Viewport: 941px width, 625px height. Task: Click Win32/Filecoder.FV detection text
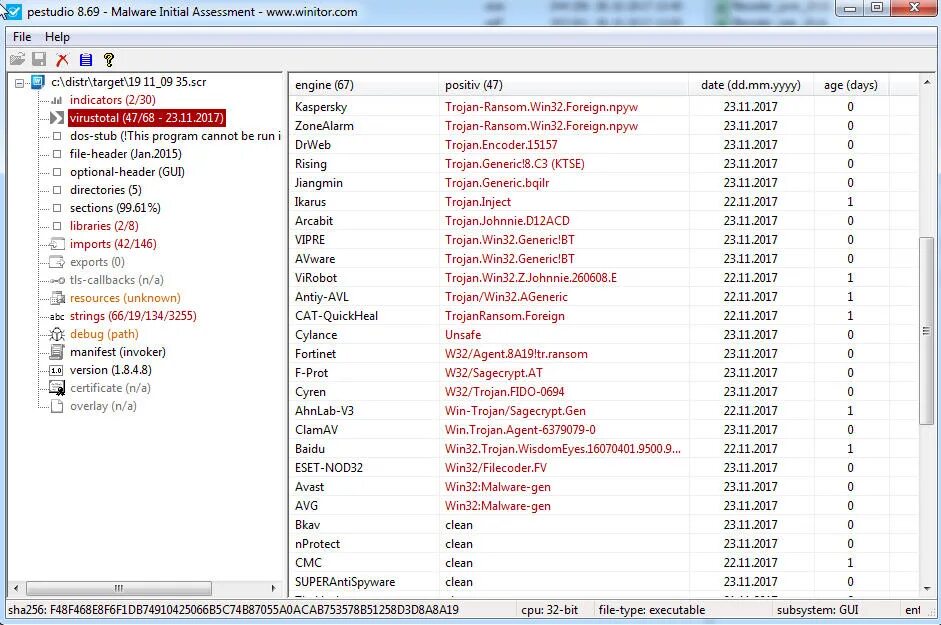[496, 468]
